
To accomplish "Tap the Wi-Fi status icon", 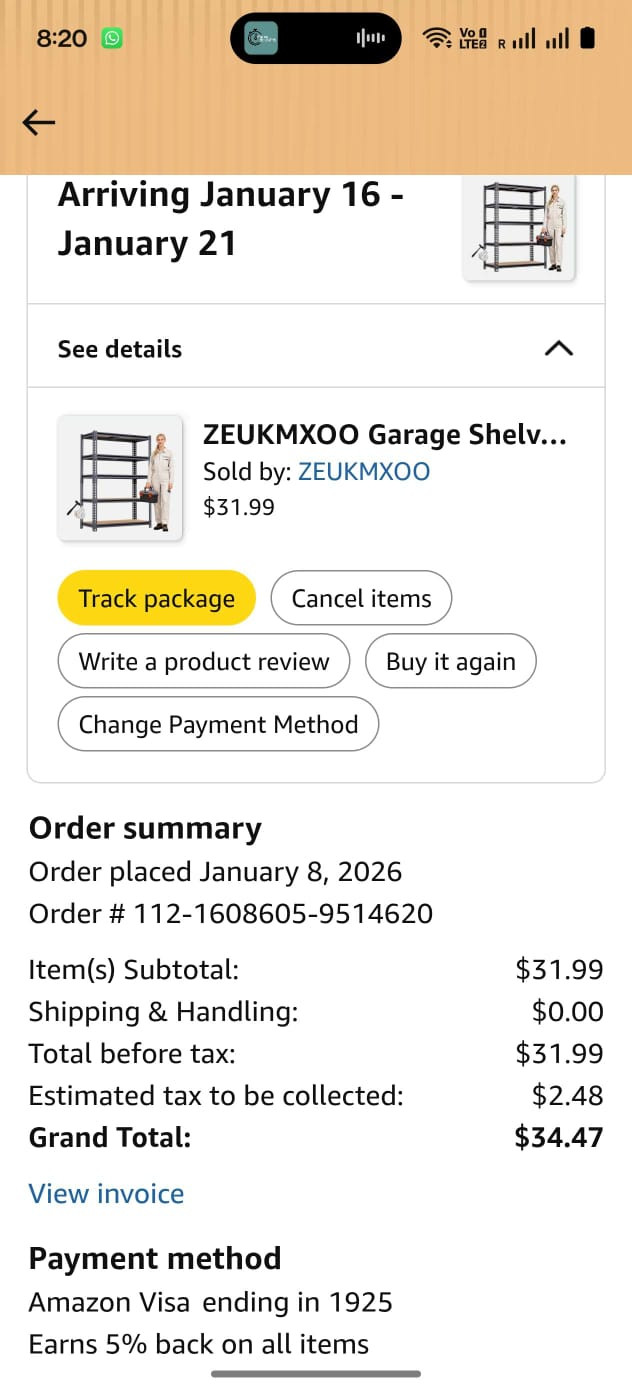I will point(436,39).
